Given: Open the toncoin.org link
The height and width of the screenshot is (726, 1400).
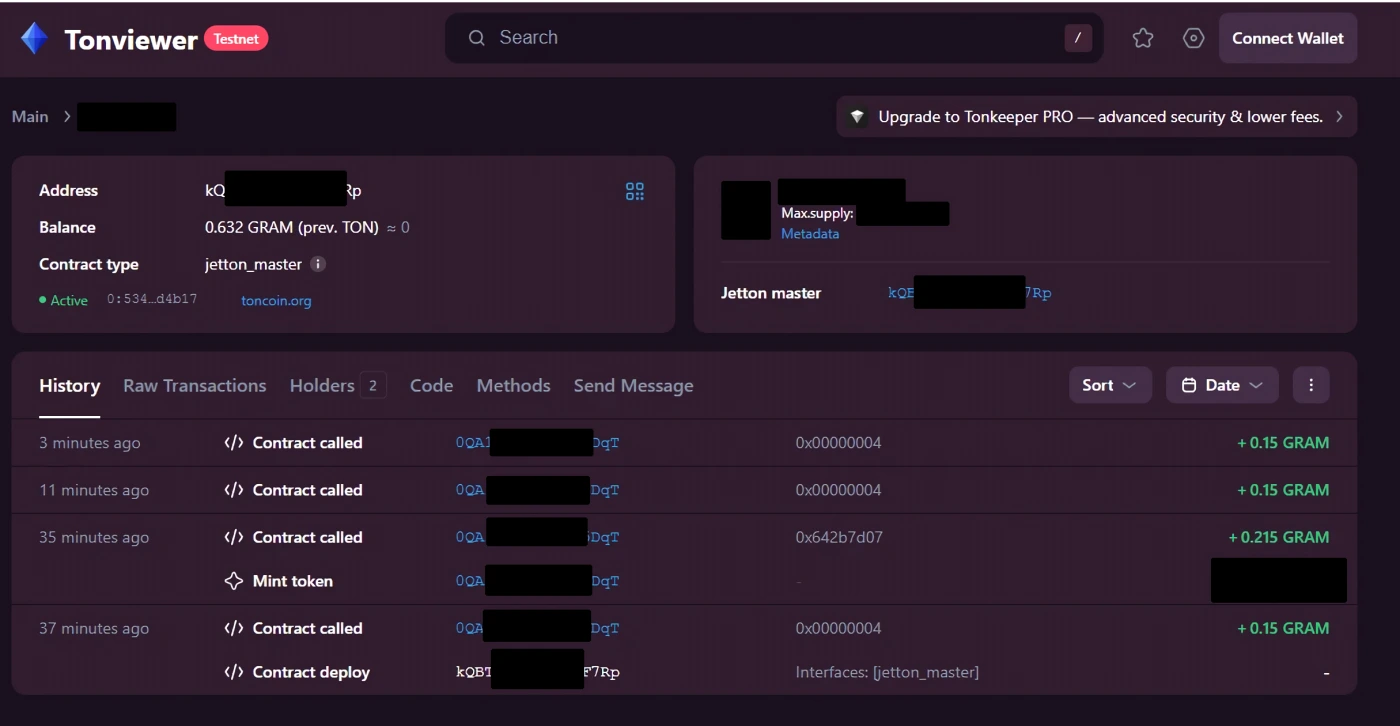Looking at the screenshot, I should coord(276,300).
